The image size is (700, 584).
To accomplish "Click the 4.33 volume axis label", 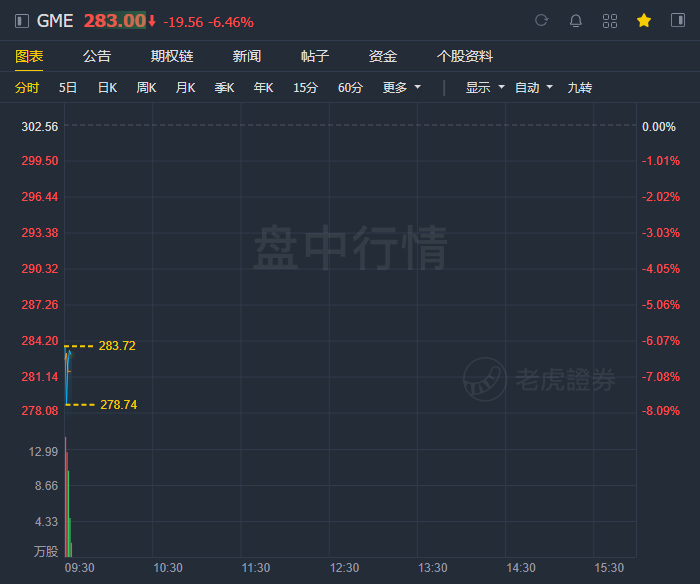I will pyautogui.click(x=46, y=522).
